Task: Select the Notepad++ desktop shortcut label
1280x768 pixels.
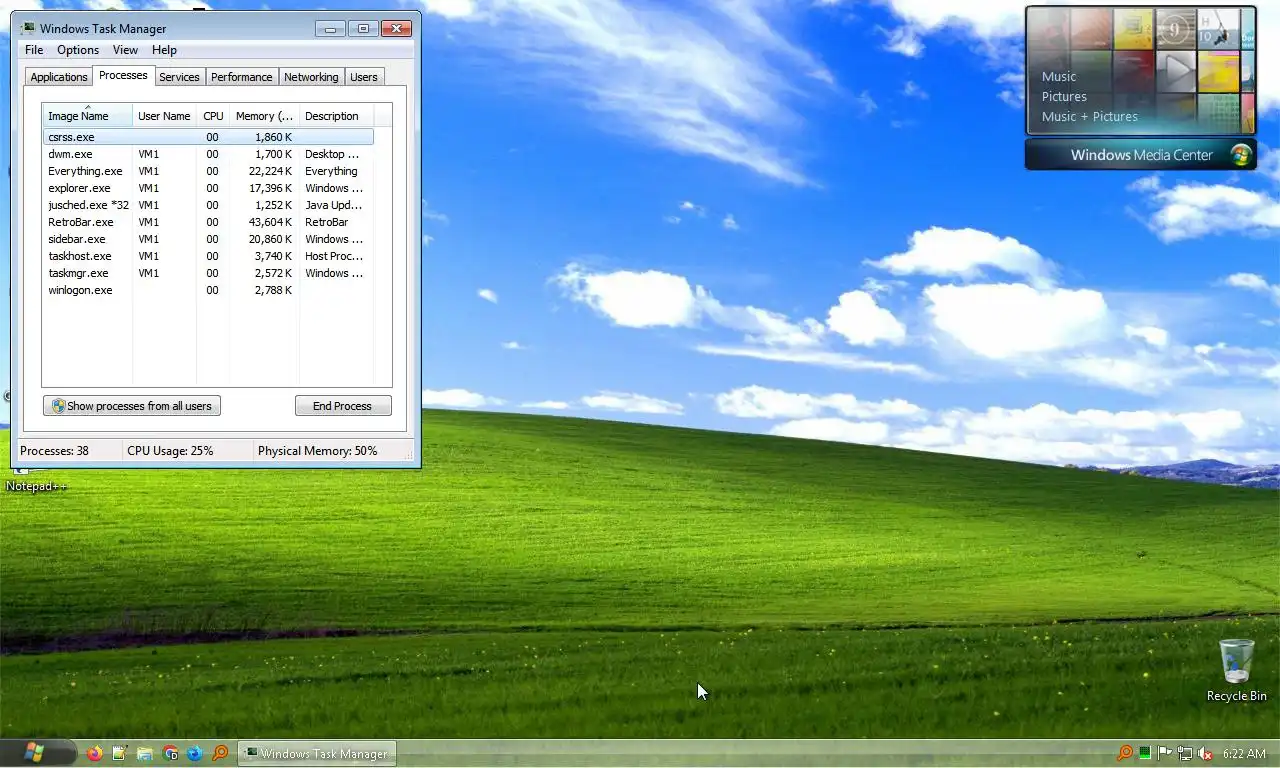Action: pyautogui.click(x=36, y=486)
